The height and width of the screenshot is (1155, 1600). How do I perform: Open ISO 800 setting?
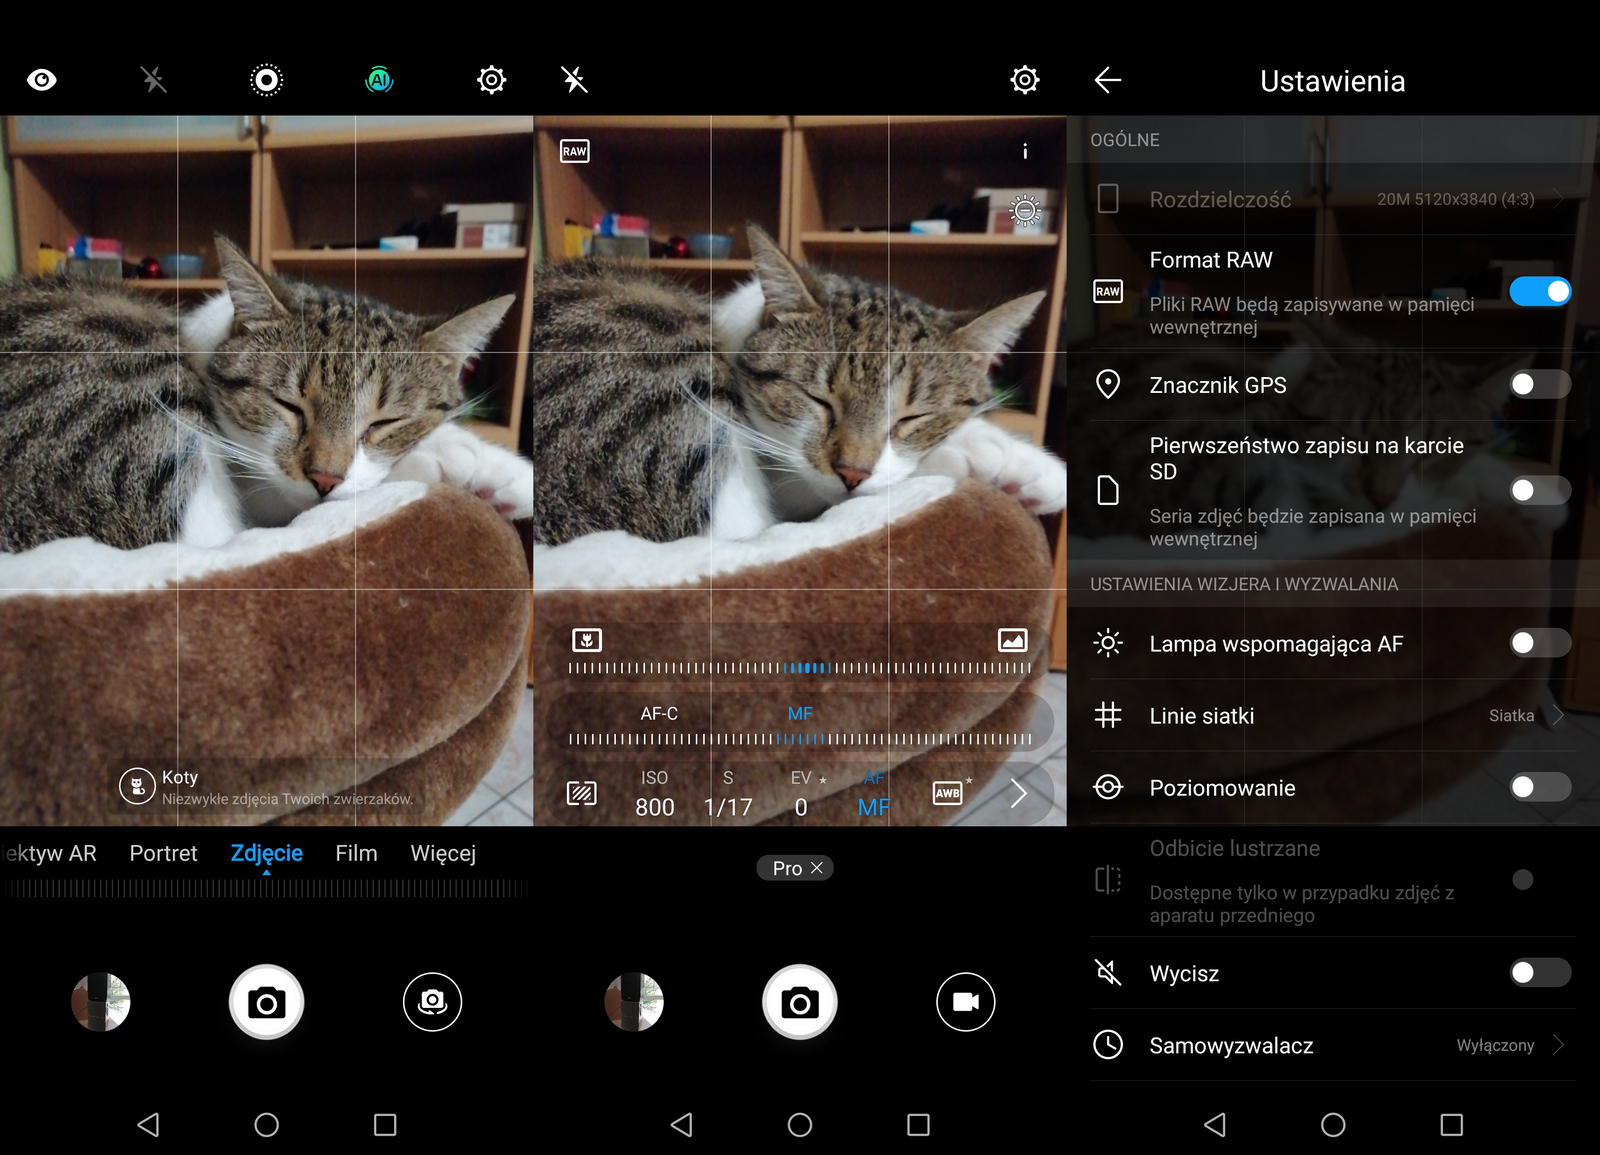[x=655, y=794]
